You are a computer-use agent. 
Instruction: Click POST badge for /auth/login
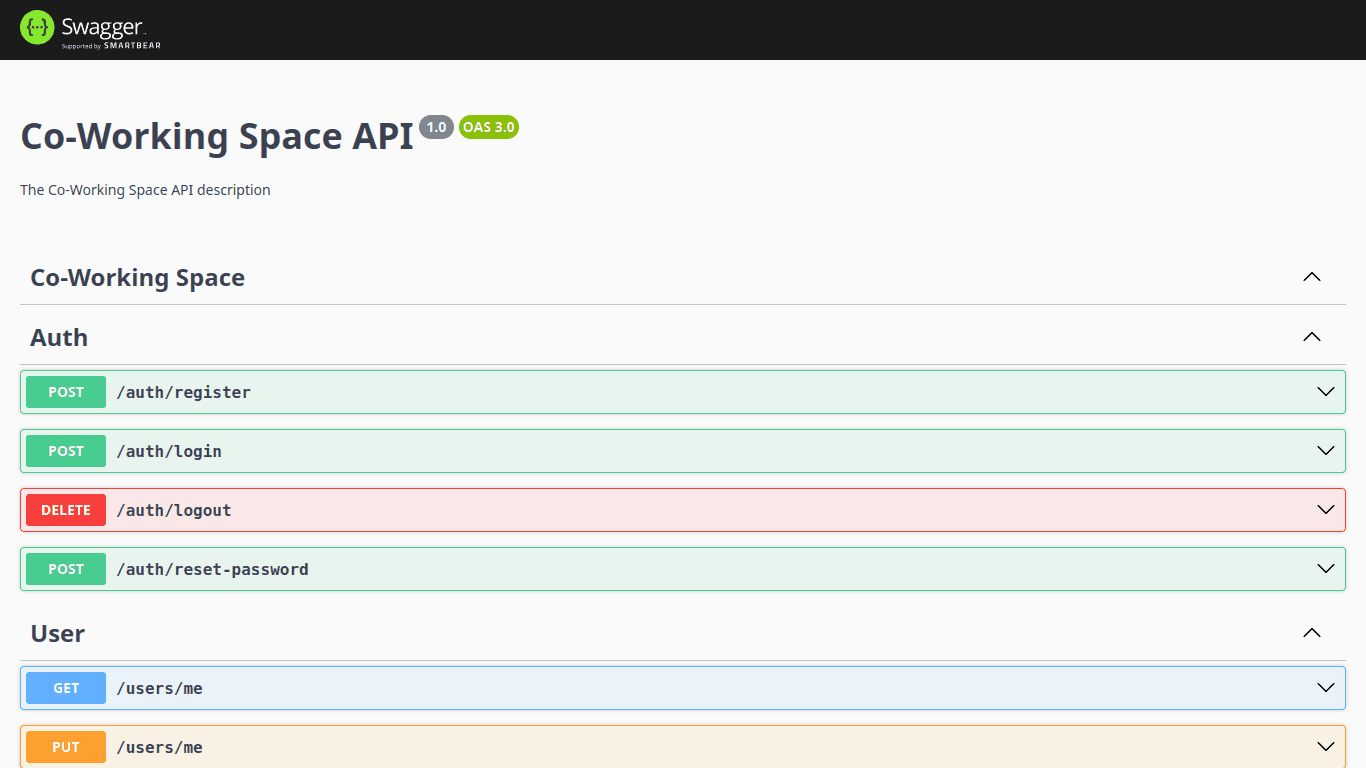tap(66, 451)
